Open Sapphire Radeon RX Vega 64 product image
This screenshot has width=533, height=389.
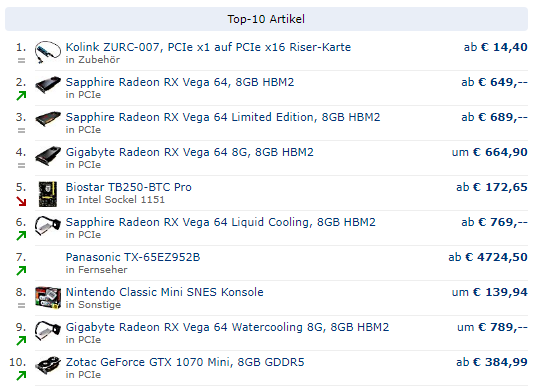point(48,85)
